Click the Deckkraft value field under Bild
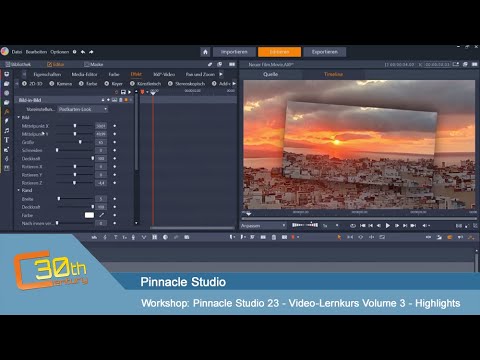Screen dimensions: 480x360 click(101, 159)
